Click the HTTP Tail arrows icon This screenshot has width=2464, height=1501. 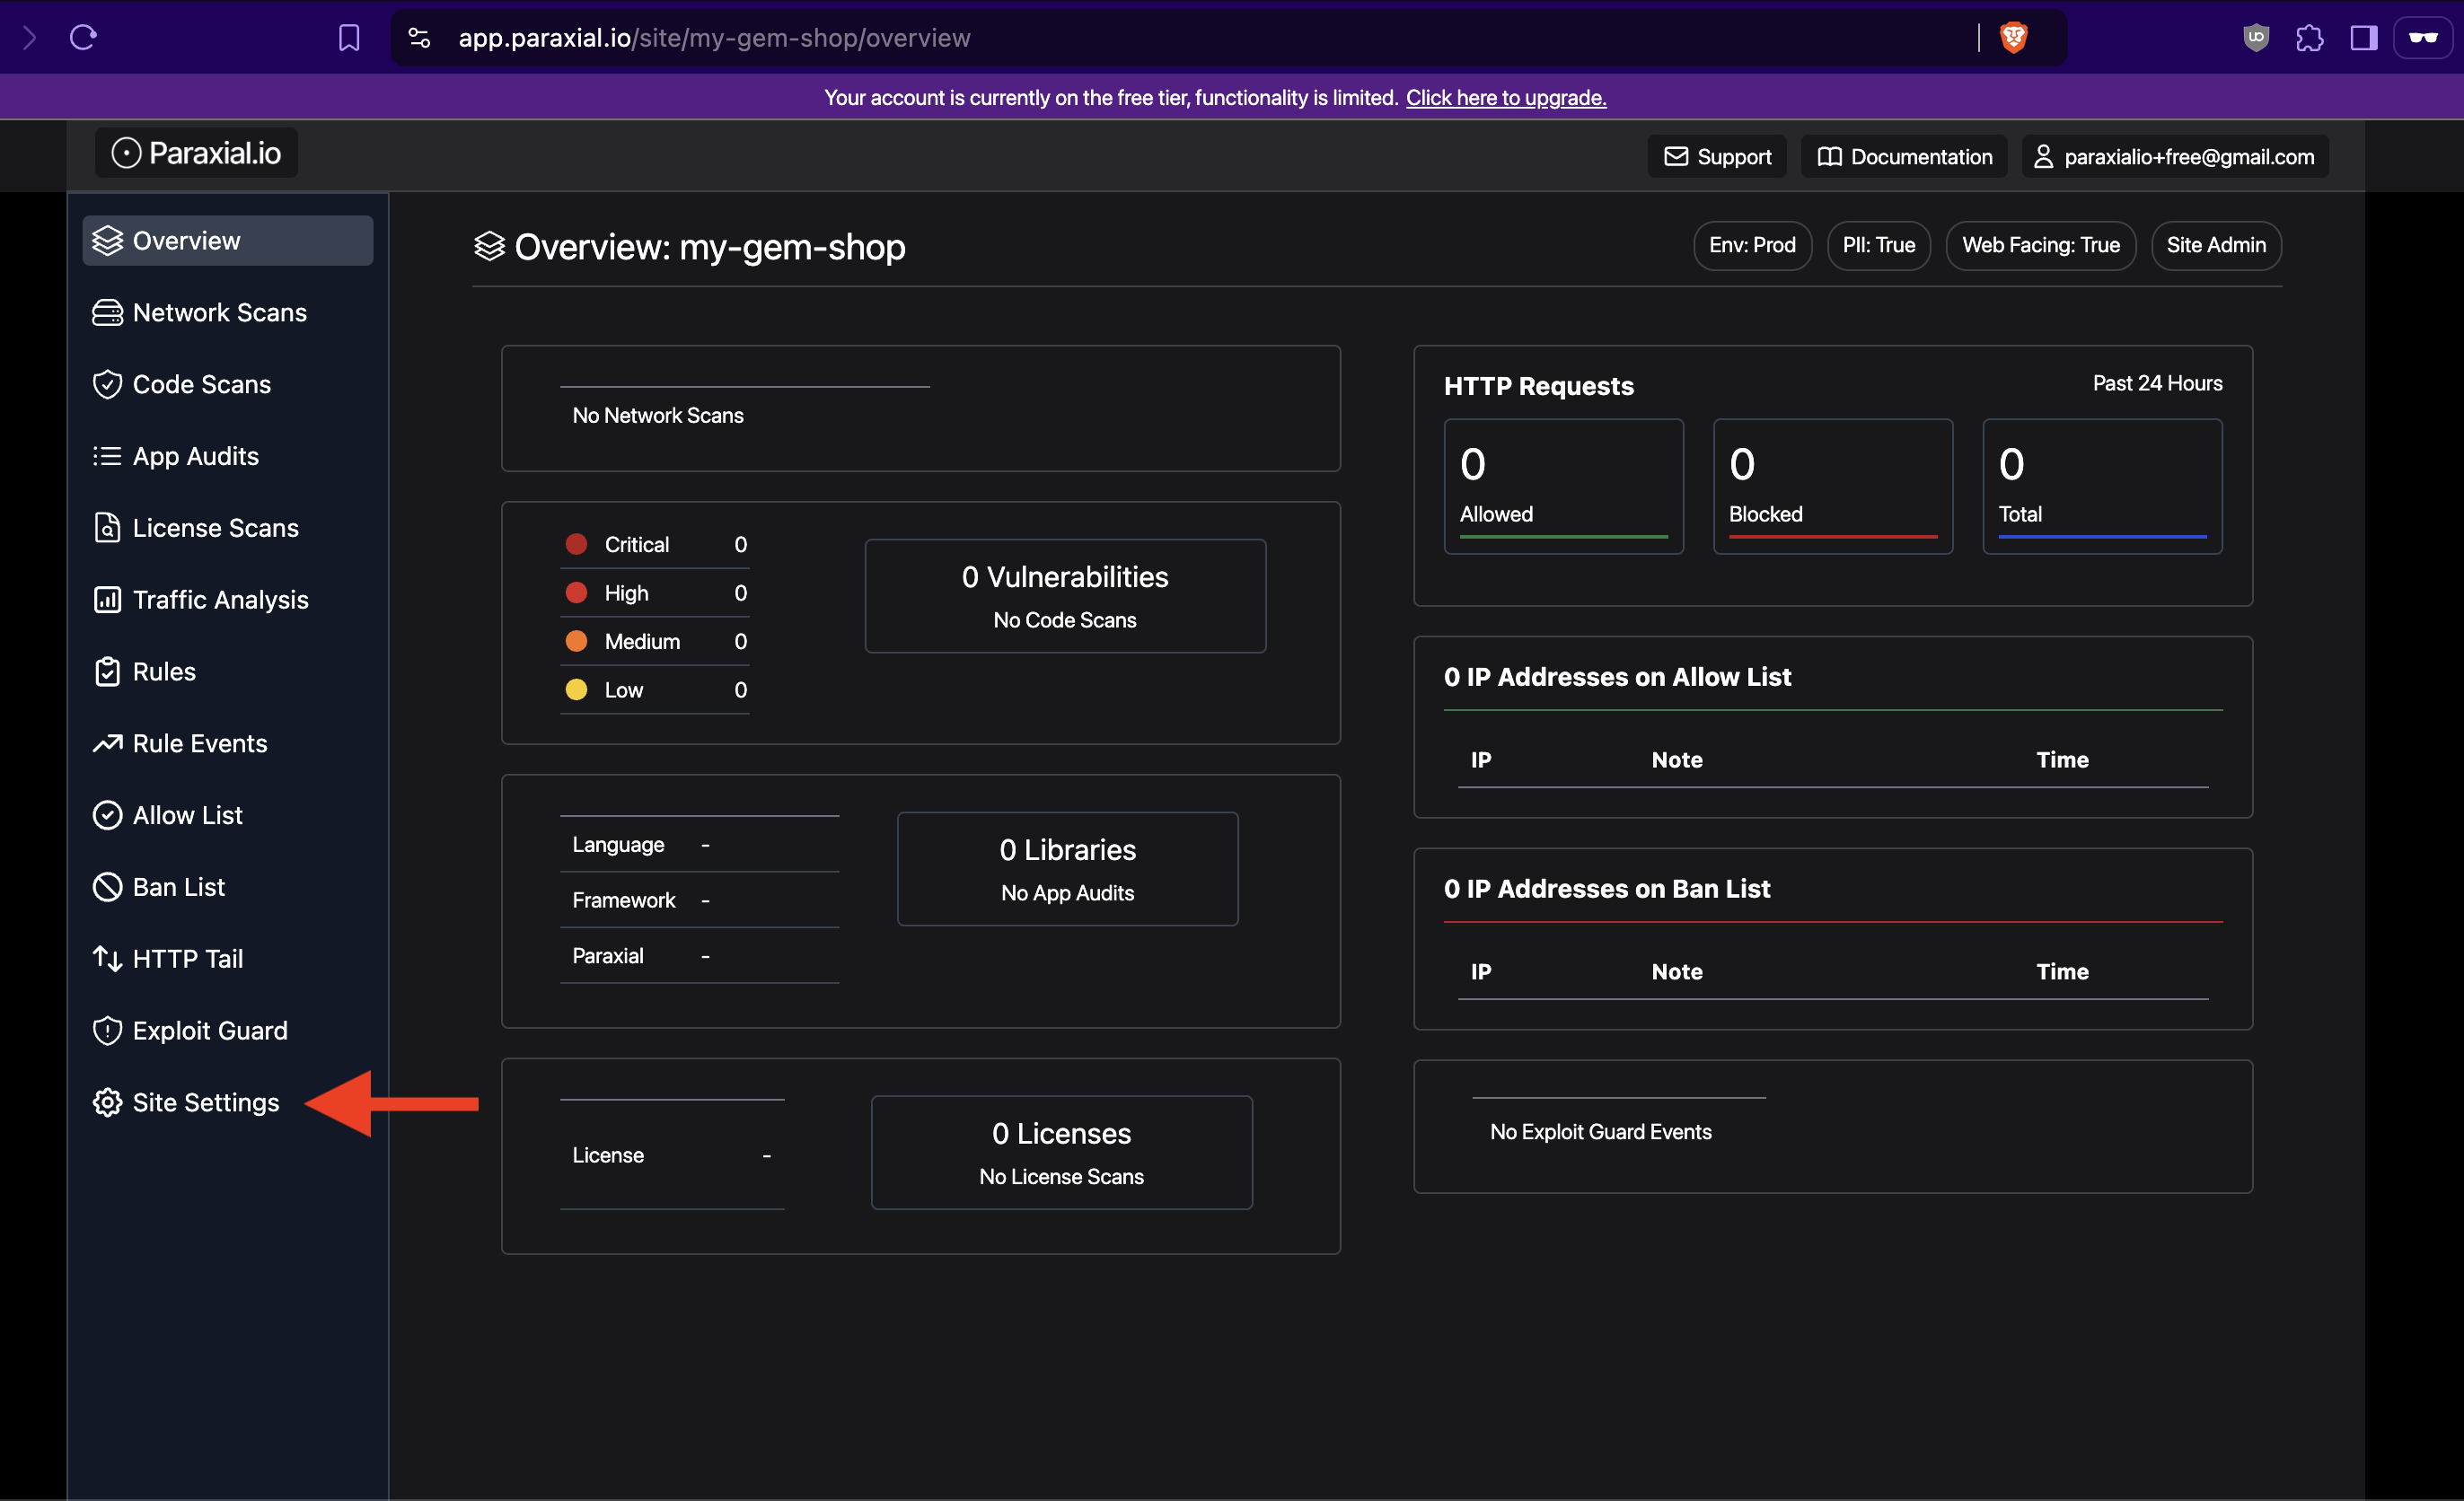point(107,959)
